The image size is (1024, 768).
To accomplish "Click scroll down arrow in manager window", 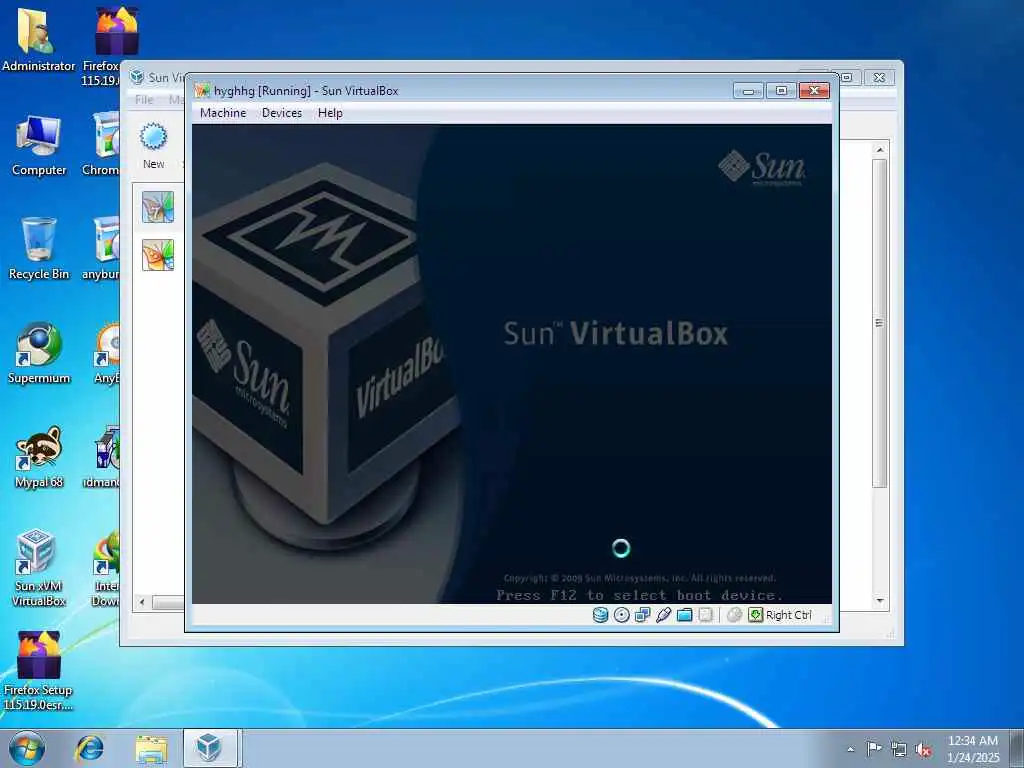I will [x=880, y=601].
